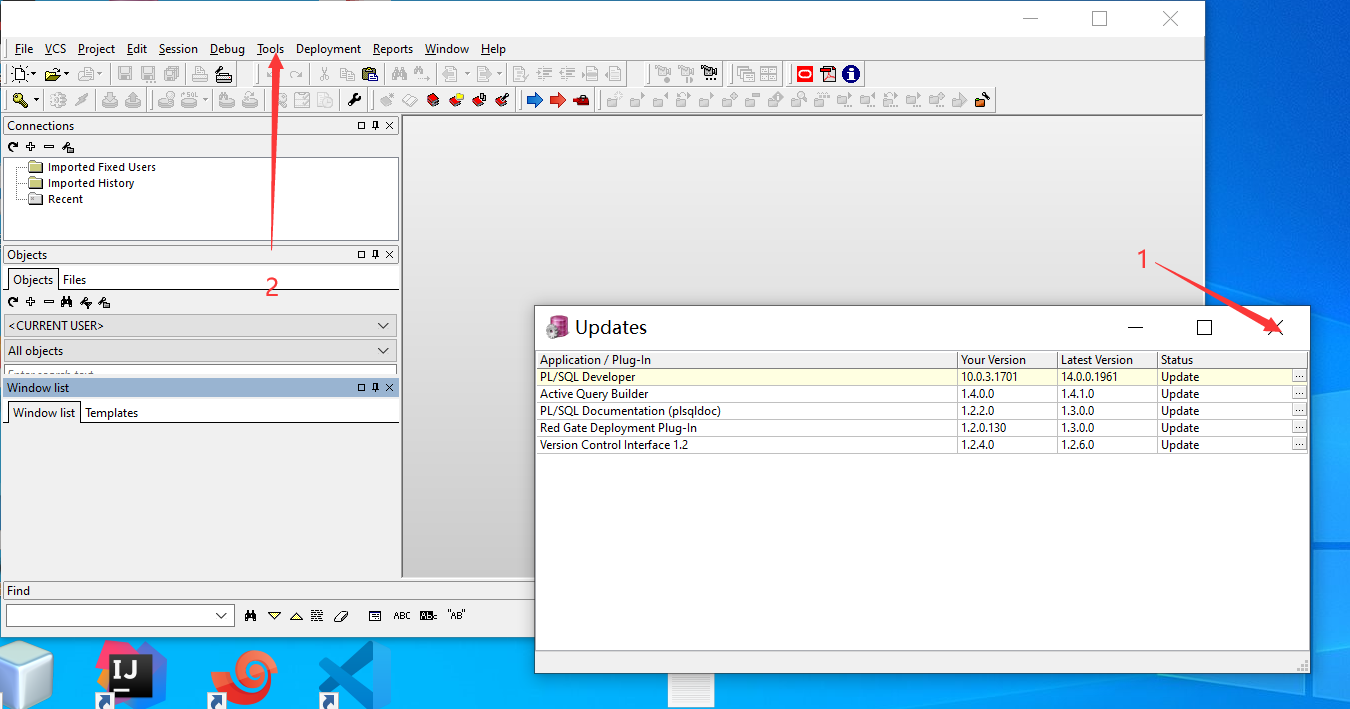Image resolution: width=1350 pixels, height=709 pixels.
Task: Click the minus icon in Connections panel
Action: pyautogui.click(x=49, y=147)
